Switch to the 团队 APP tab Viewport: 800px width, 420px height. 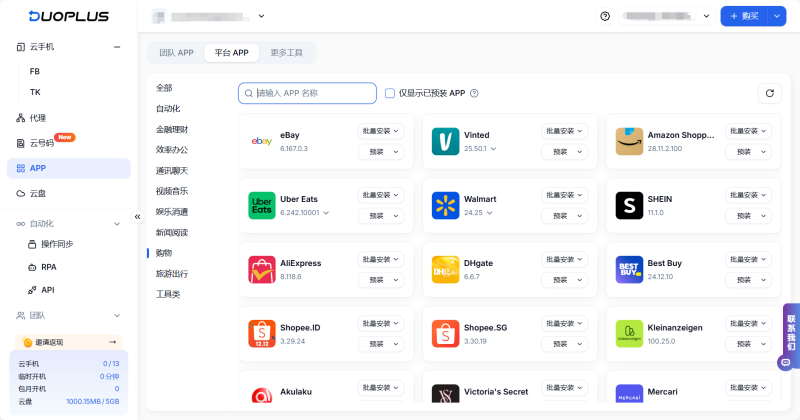pos(176,52)
